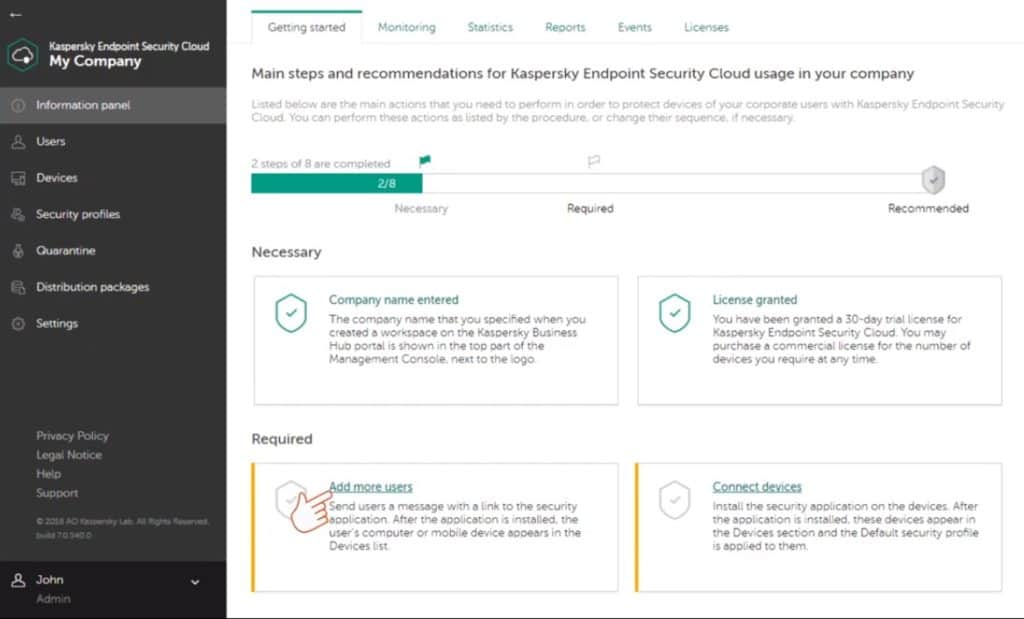
Task: Click the Required label under the progress bar
Action: [x=590, y=209]
